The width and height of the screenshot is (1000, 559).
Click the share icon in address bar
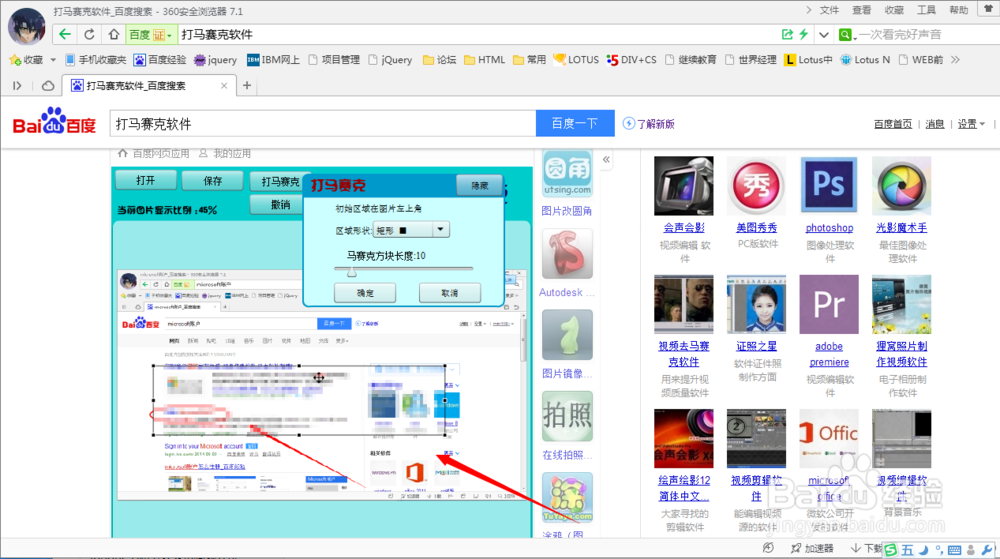[788, 34]
